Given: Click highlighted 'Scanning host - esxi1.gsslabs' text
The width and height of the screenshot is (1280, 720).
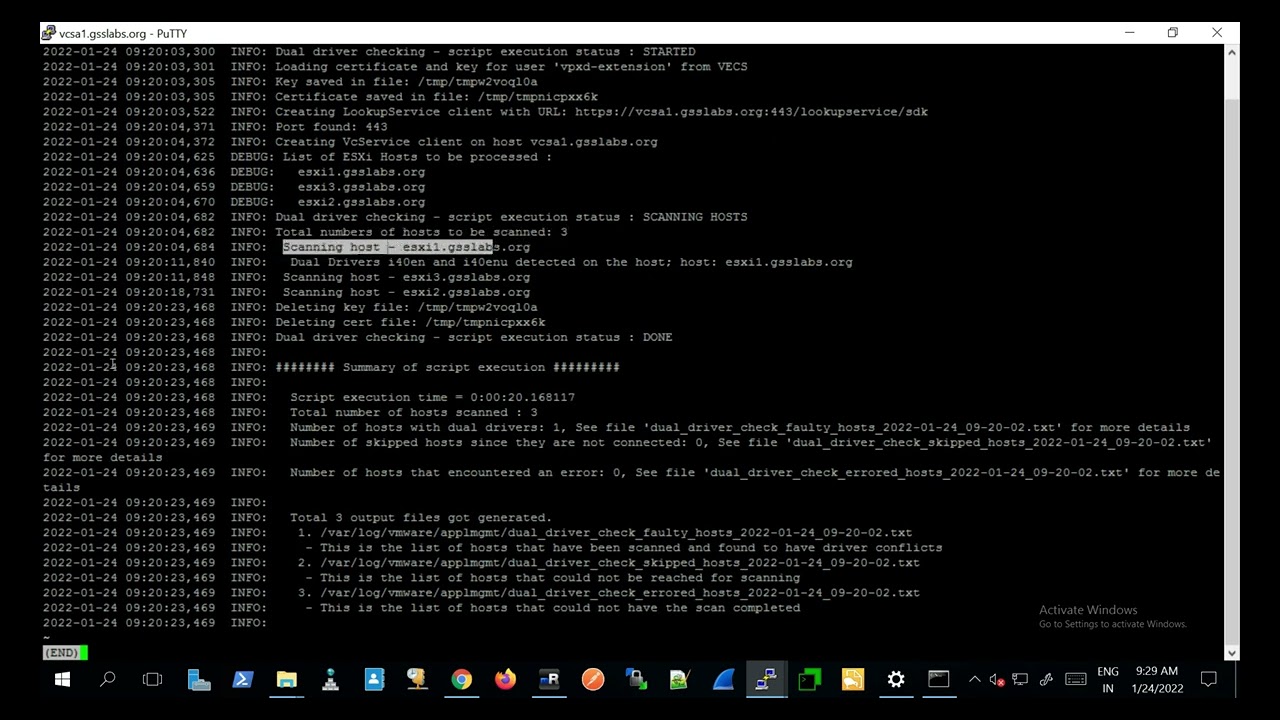Looking at the screenshot, I should [x=388, y=247].
